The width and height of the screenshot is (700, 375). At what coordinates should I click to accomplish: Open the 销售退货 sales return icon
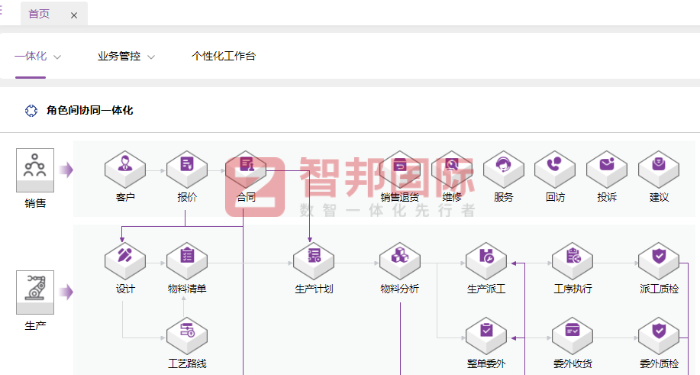tap(400, 169)
